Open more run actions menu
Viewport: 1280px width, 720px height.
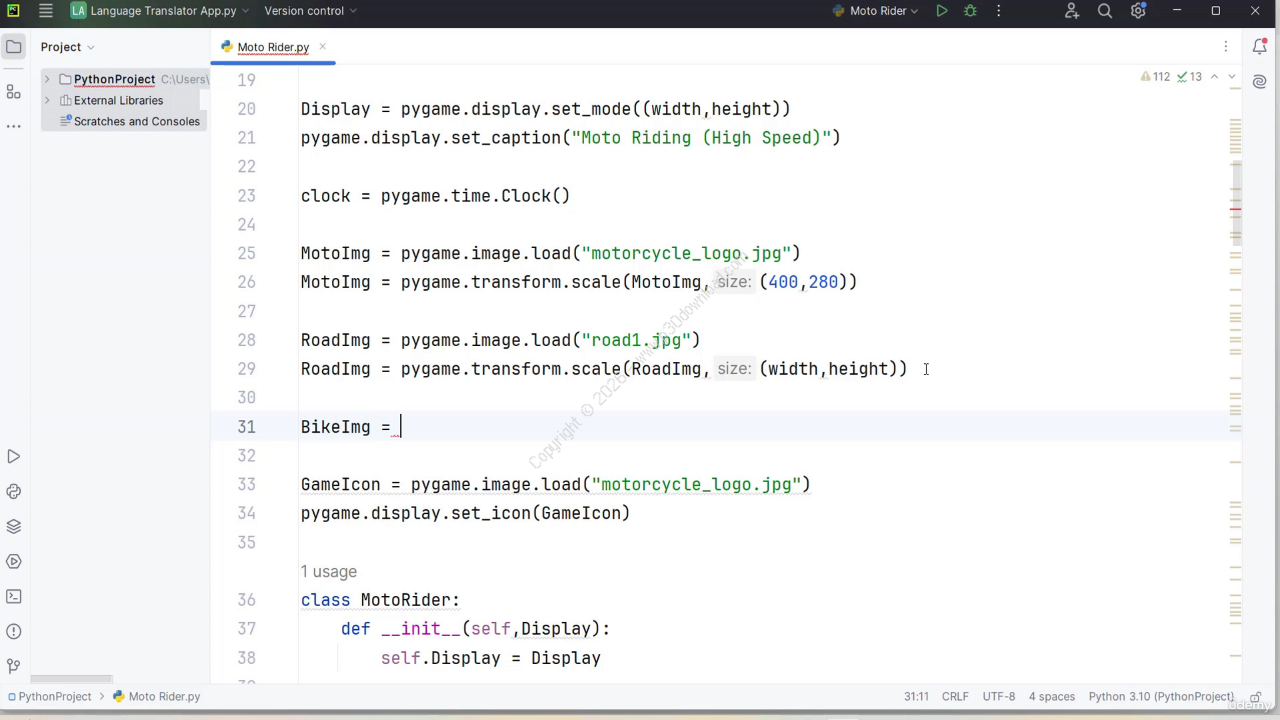[998, 11]
